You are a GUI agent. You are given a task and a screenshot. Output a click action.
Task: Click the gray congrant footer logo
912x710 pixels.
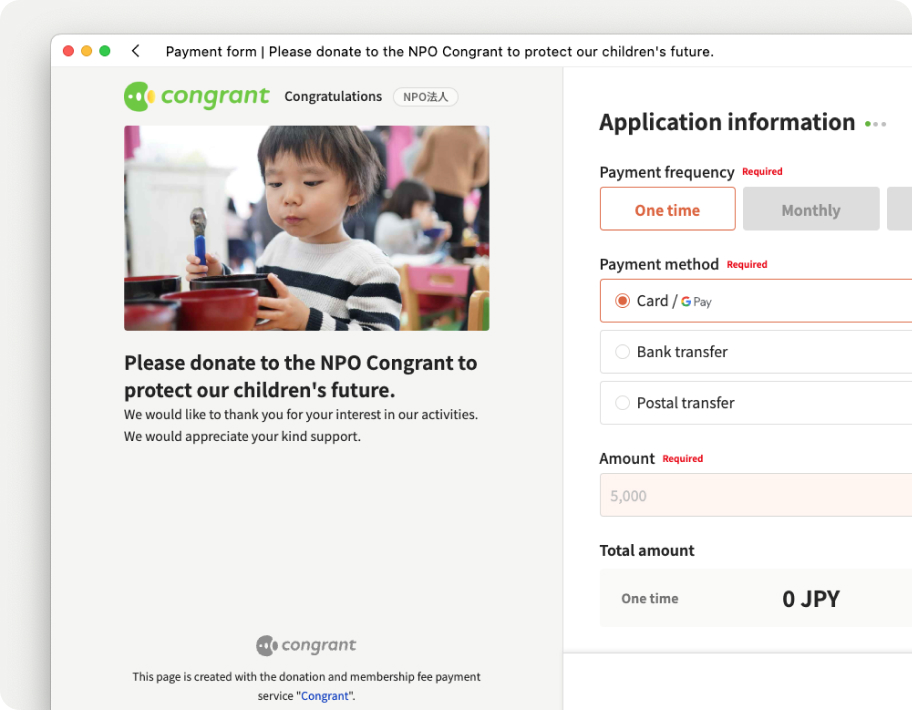pyautogui.click(x=306, y=645)
